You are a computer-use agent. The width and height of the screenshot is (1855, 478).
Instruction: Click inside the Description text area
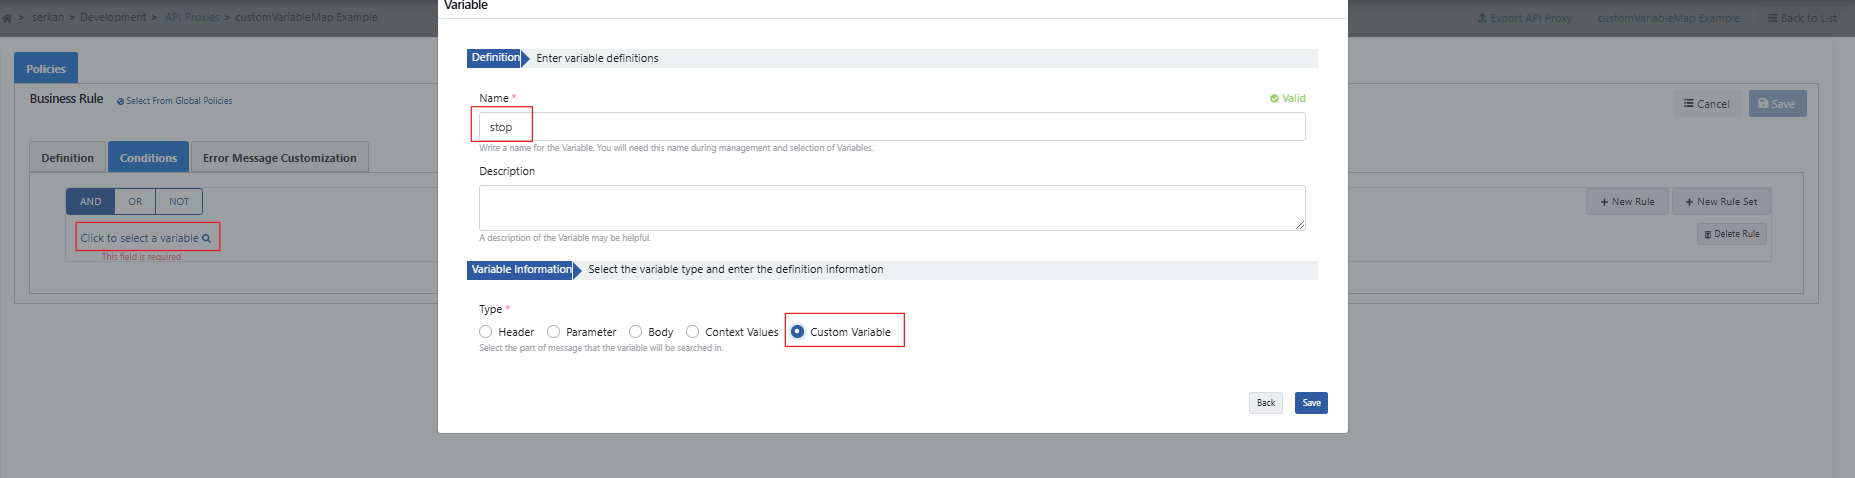[x=890, y=207]
